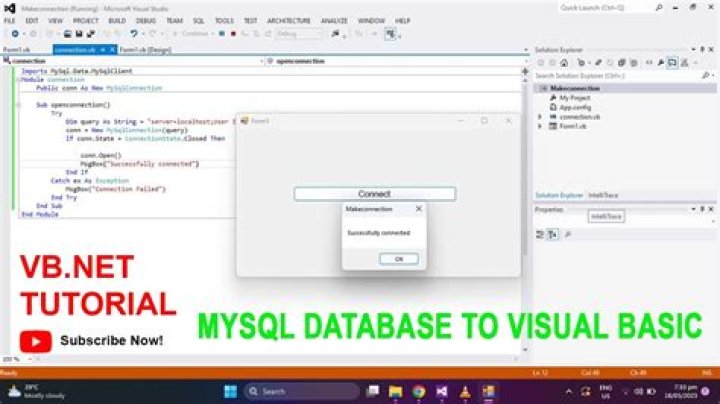
Task: Click the View Code icon in Solution Explorer toolbar
Action: coord(649,63)
